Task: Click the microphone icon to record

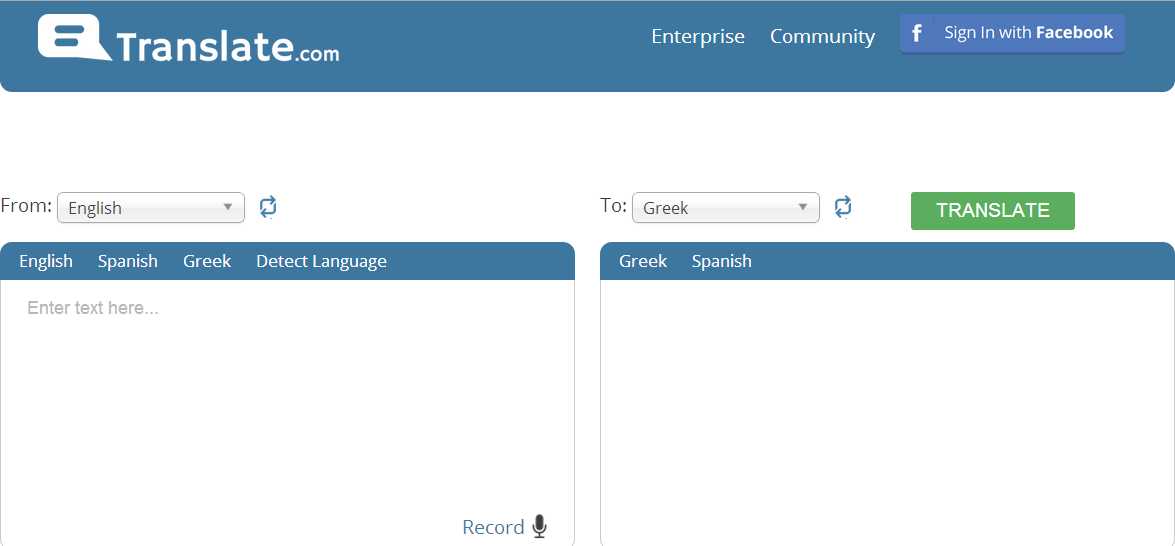Action: tap(540, 527)
